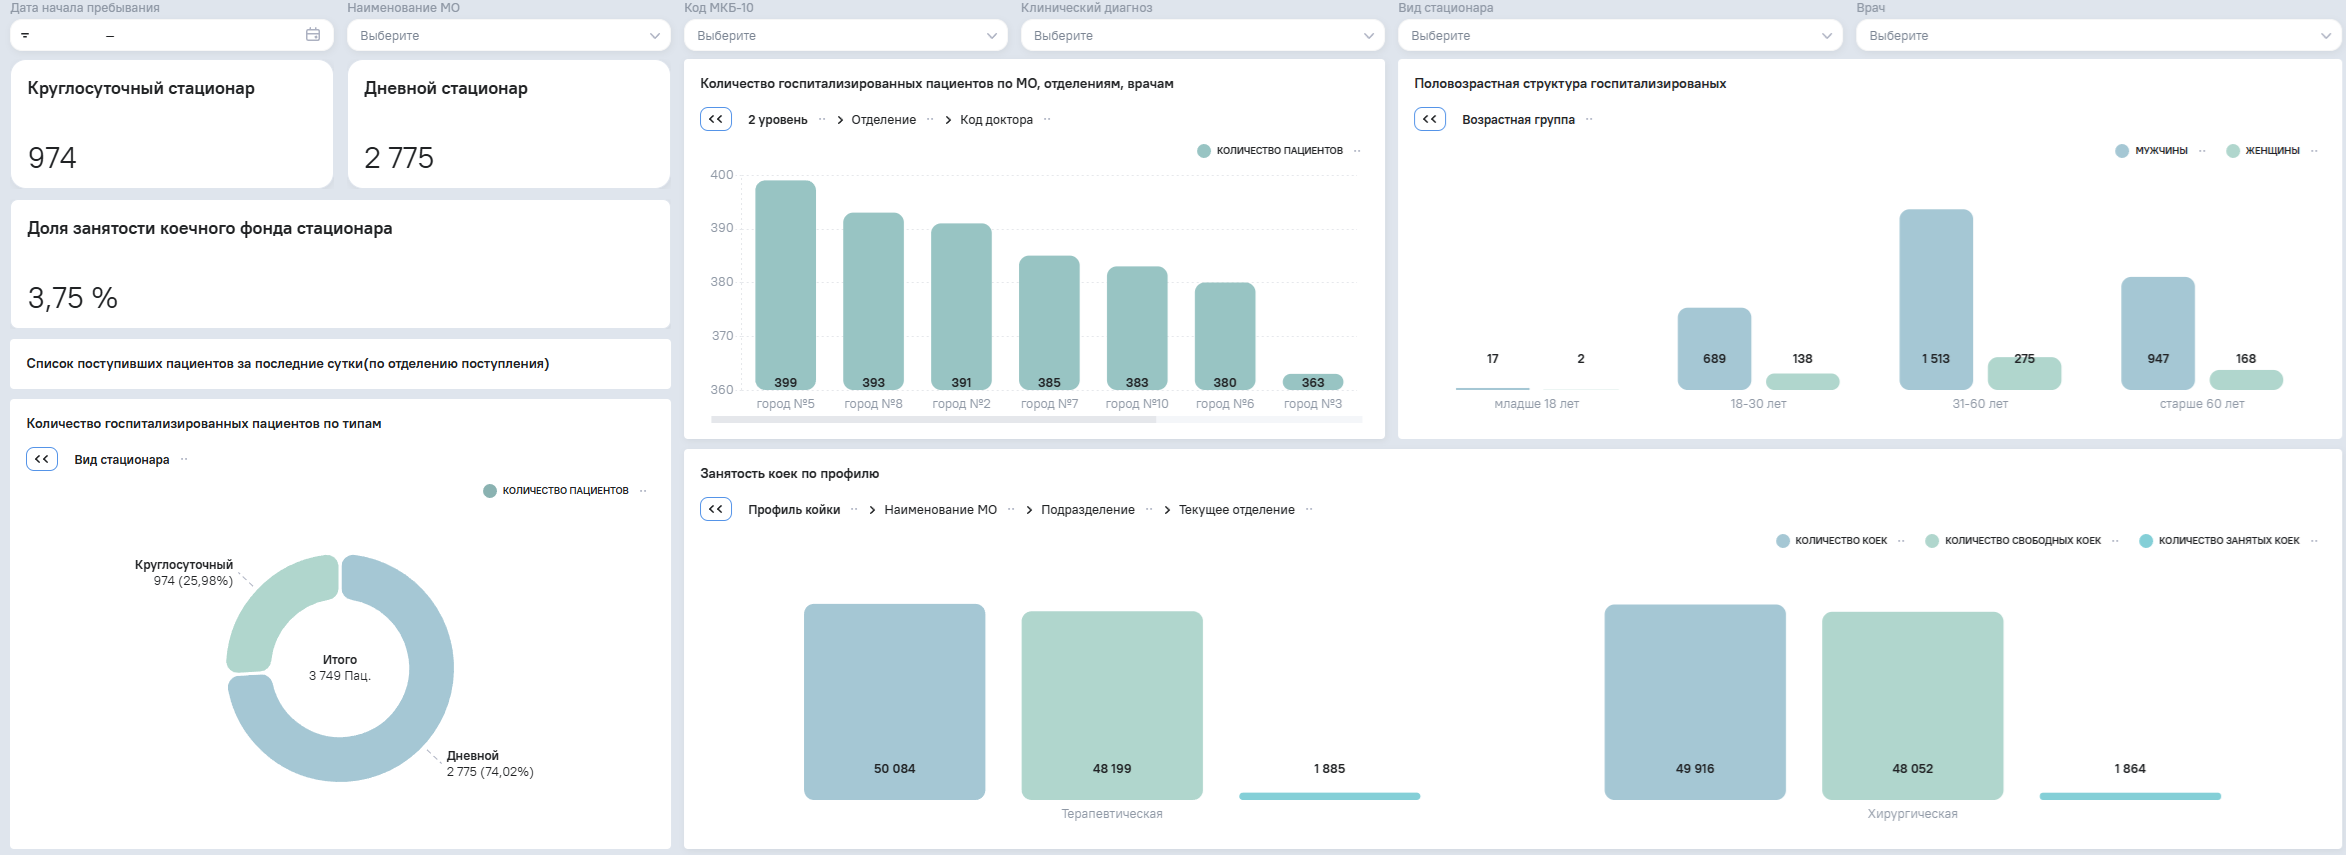This screenshot has height=858, width=2349.
Task: Click back arrows in bed occupancy chart
Action: 716,509
